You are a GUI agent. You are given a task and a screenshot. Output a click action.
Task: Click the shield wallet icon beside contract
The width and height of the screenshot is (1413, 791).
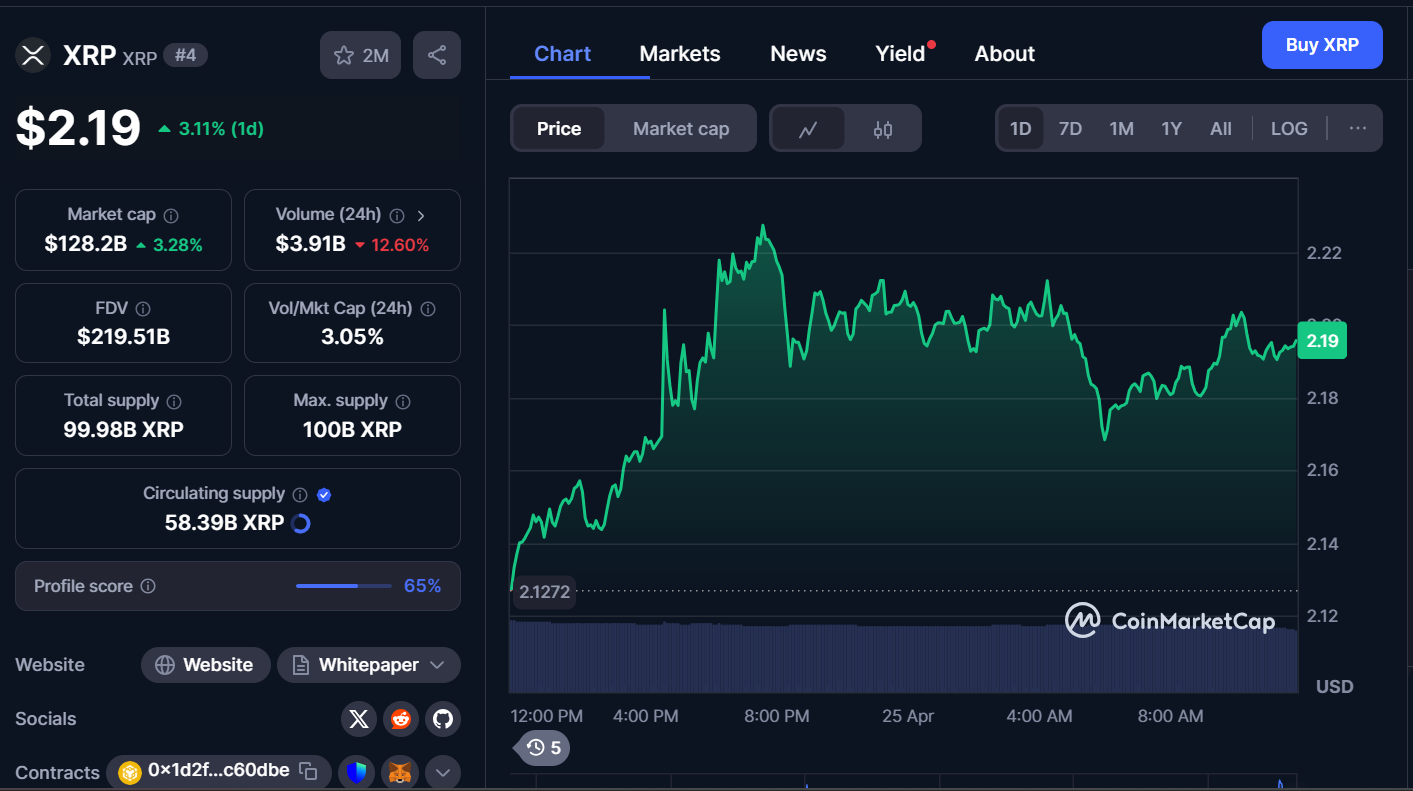tap(357, 772)
